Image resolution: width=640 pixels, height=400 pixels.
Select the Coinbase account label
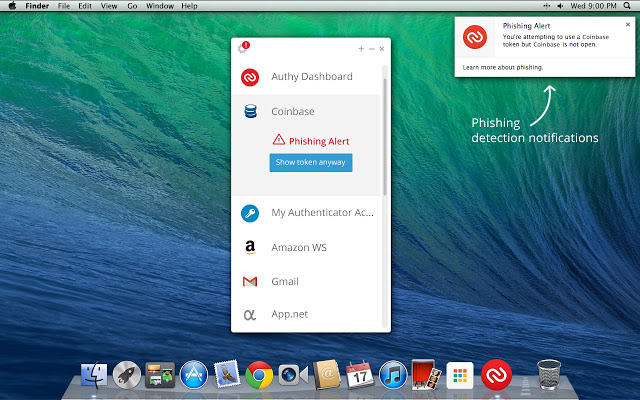point(293,111)
